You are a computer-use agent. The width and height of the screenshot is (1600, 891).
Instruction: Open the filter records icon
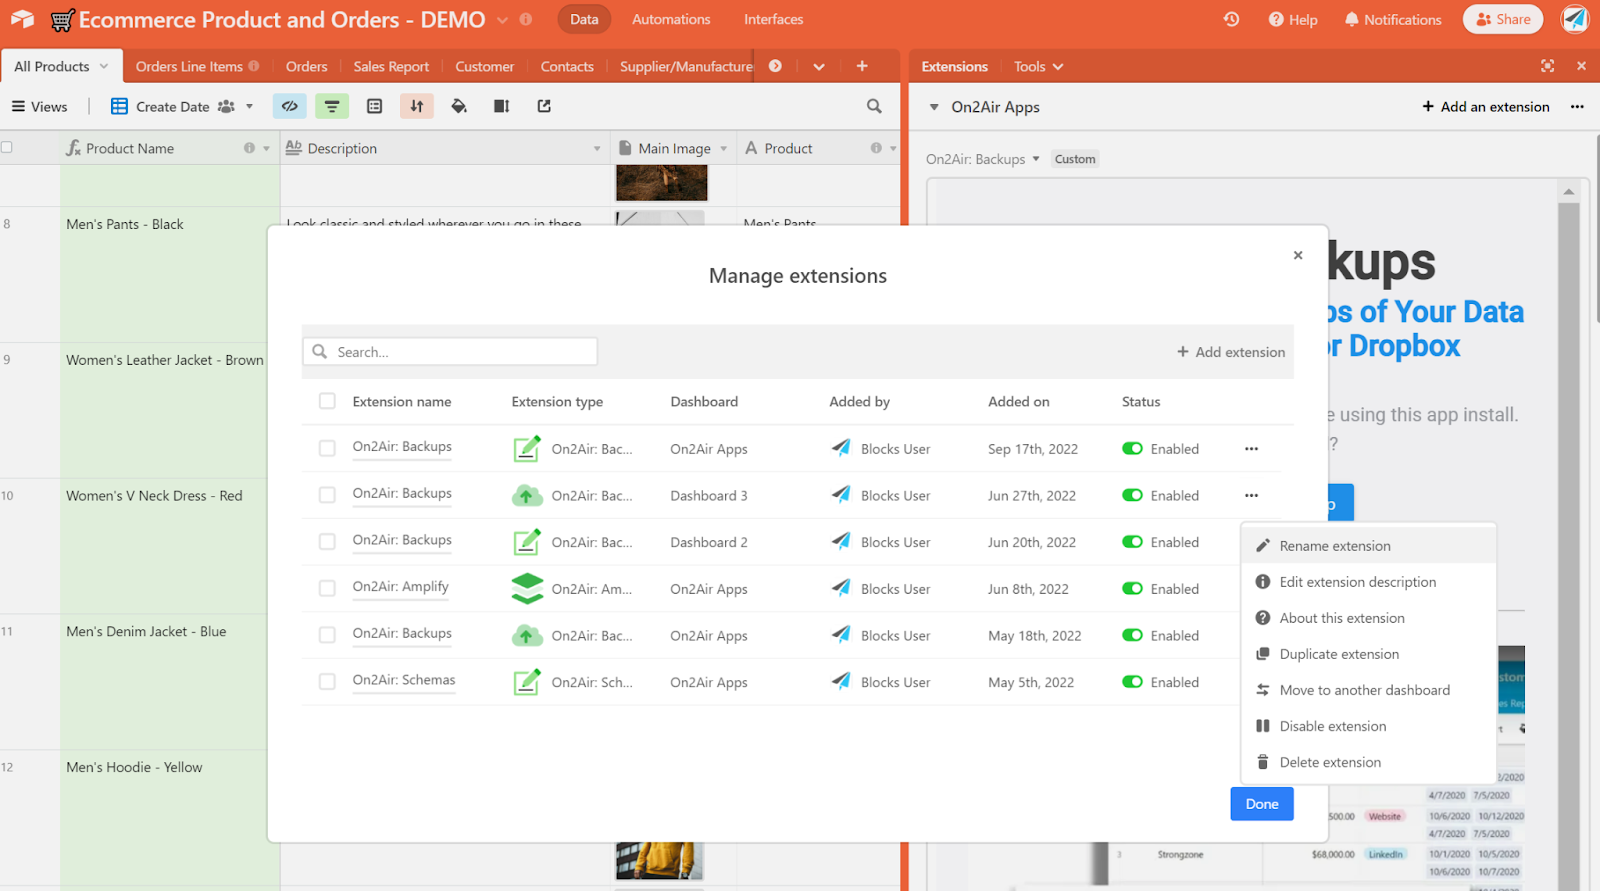pos(332,106)
